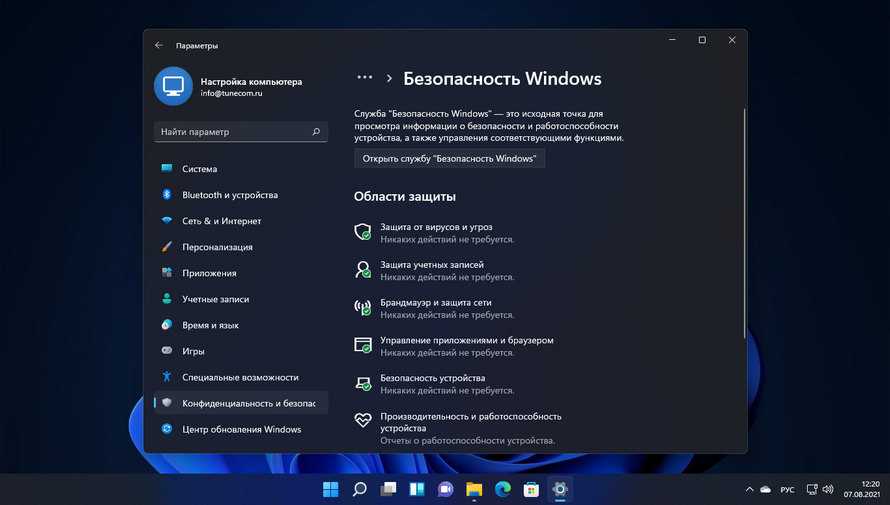Open Специальные возможности section
Image resolution: width=890 pixels, height=505 pixels.
pyautogui.click(x=240, y=377)
